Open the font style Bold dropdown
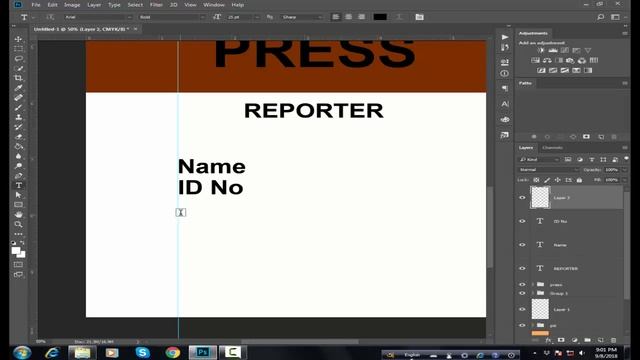The image size is (640, 360). (x=171, y=17)
